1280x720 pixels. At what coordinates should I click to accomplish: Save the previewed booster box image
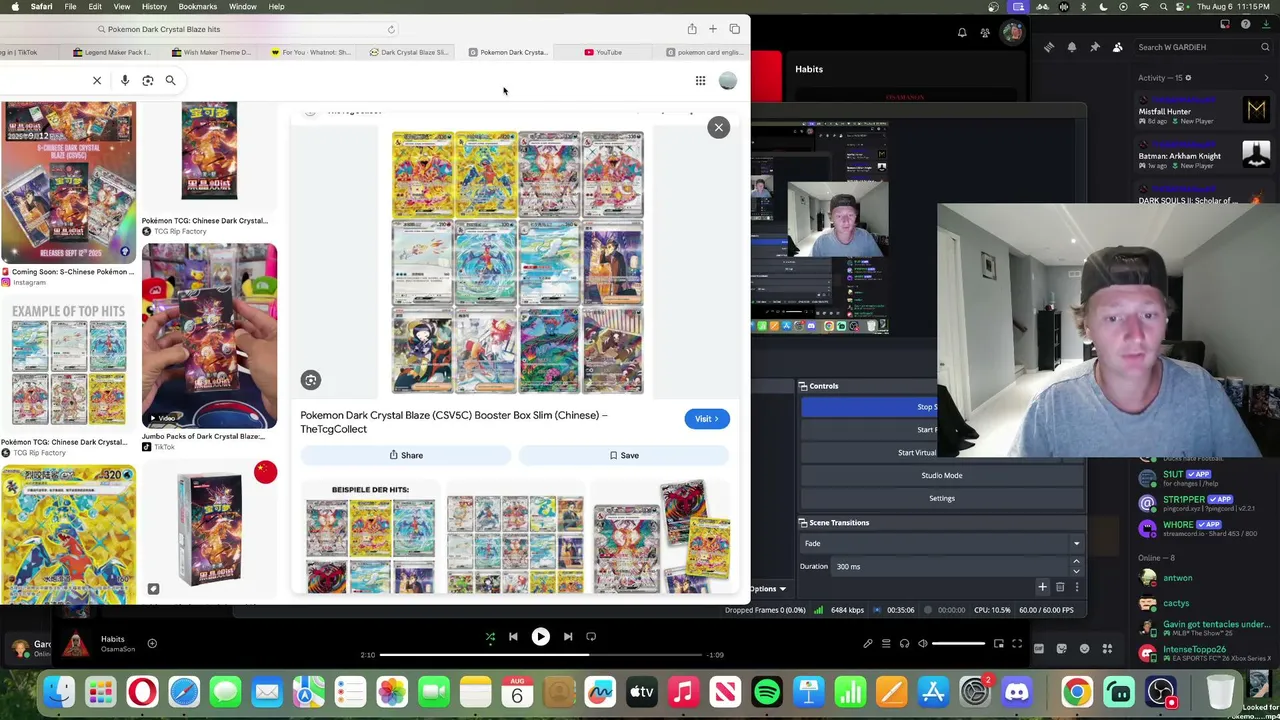(624, 455)
